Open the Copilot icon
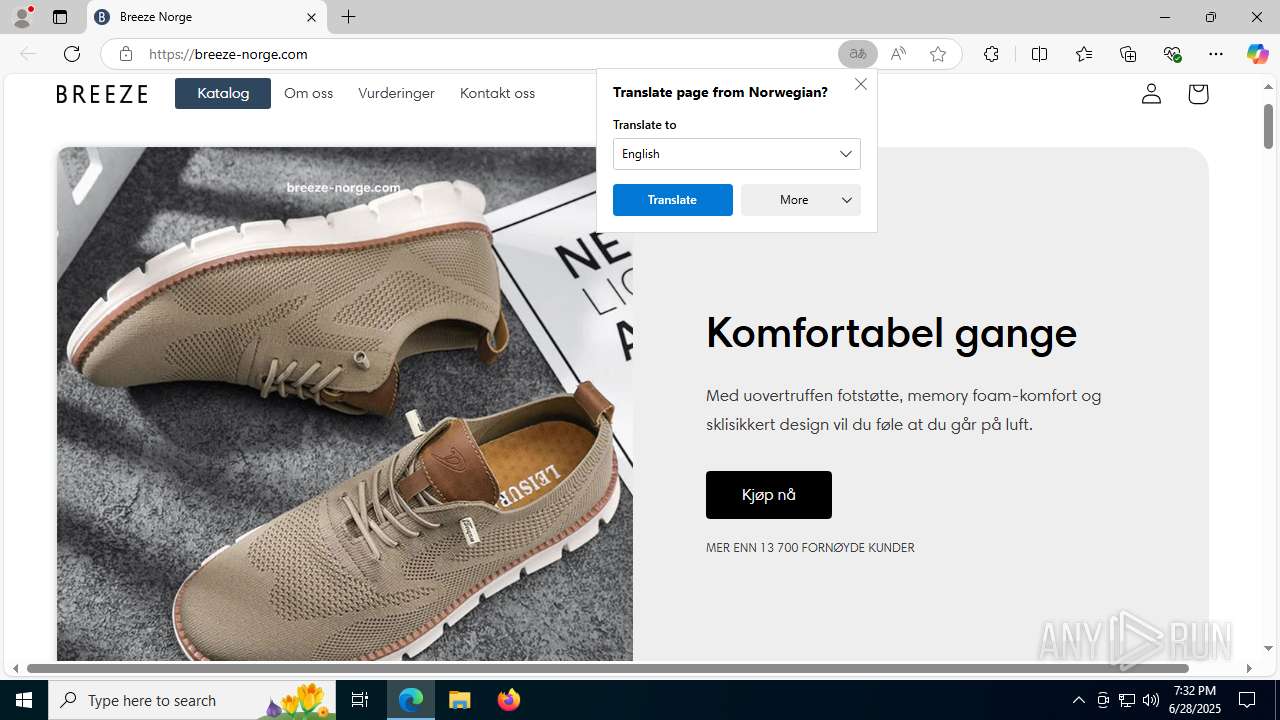Image resolution: width=1280 pixels, height=720 pixels. point(1257,54)
